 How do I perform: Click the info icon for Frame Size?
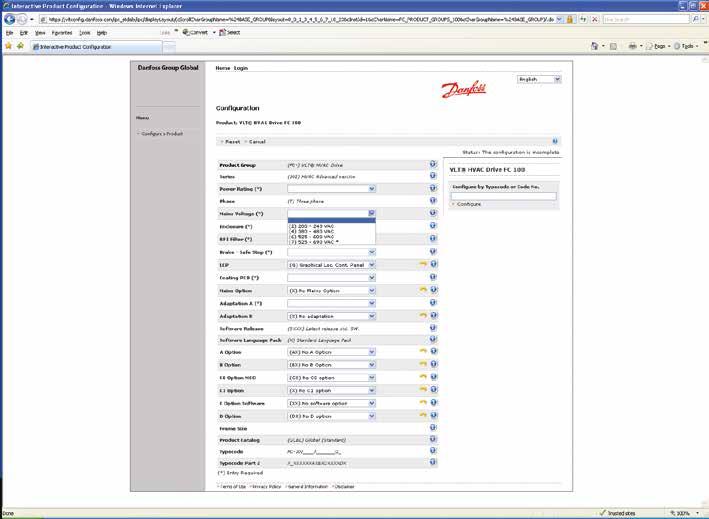pos(433,427)
